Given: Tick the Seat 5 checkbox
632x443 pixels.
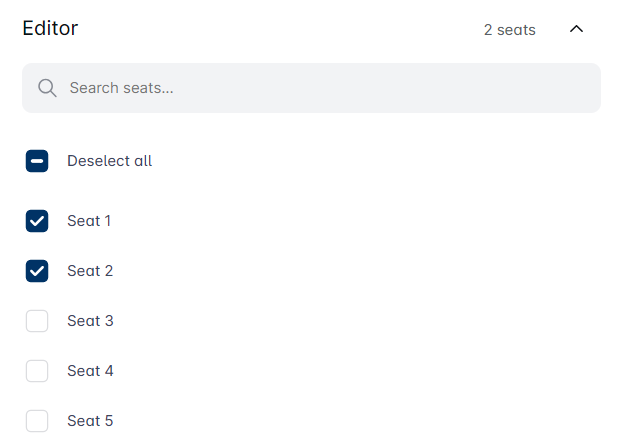Looking at the screenshot, I should 37,421.
